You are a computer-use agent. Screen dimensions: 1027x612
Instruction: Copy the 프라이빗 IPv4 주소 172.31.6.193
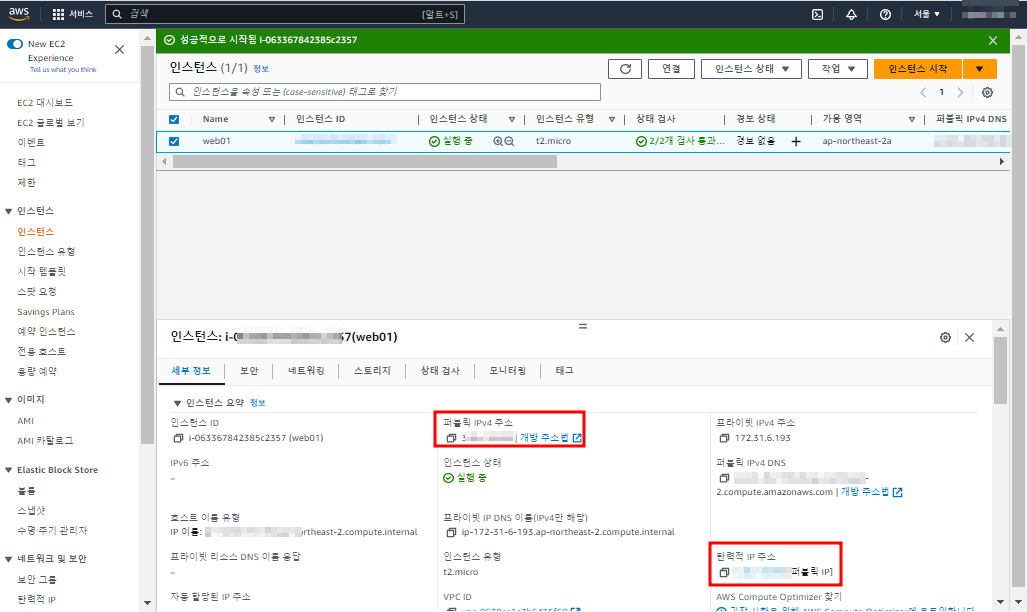724,438
